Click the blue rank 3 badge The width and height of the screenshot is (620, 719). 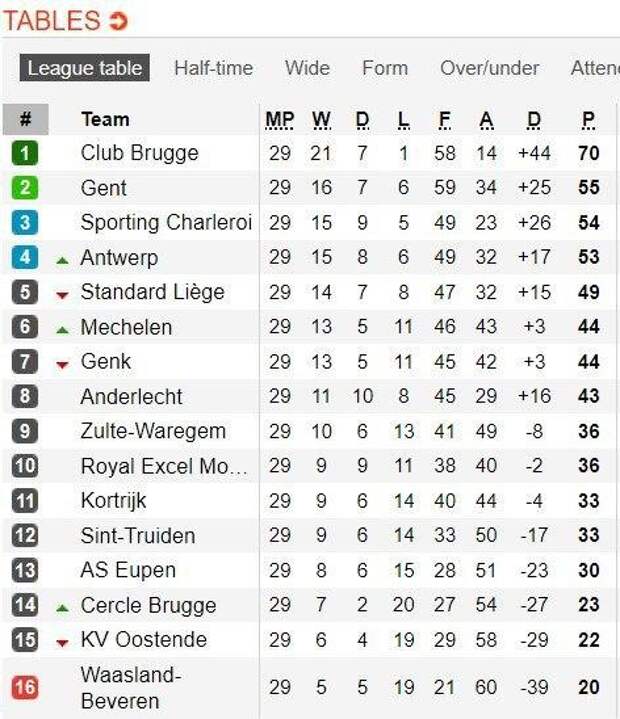pos(25,222)
